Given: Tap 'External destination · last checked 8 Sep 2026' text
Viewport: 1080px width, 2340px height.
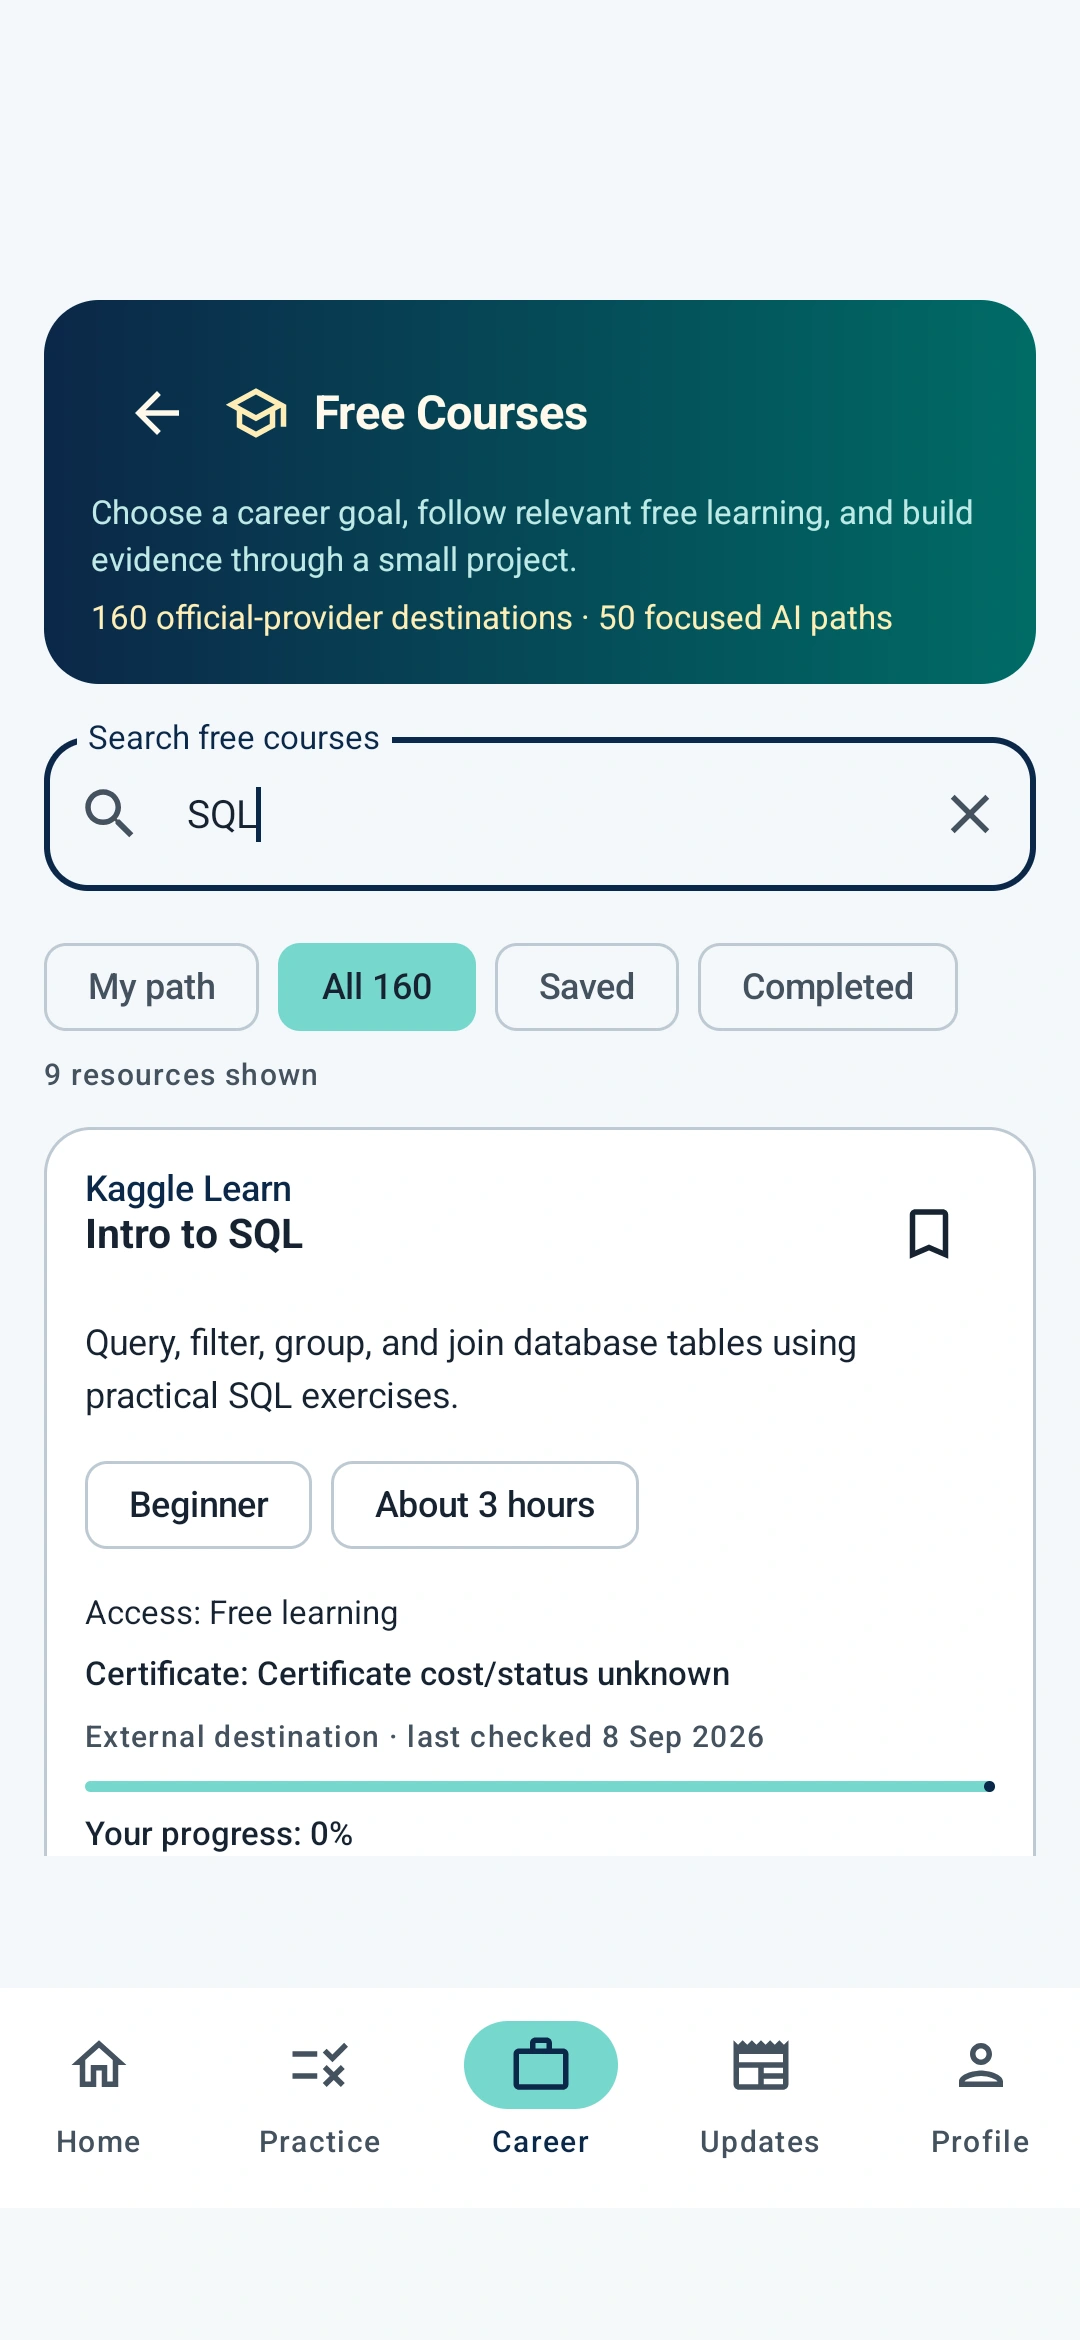Looking at the screenshot, I should [x=425, y=1737].
